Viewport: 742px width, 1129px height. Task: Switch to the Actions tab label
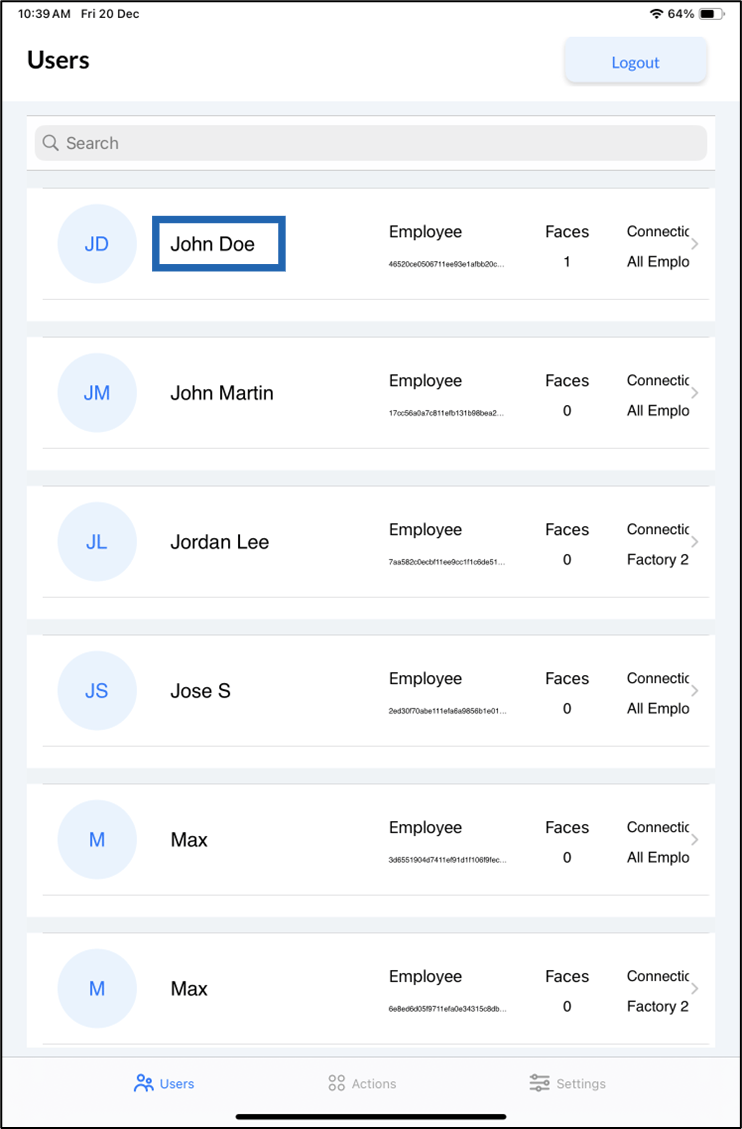(374, 1084)
